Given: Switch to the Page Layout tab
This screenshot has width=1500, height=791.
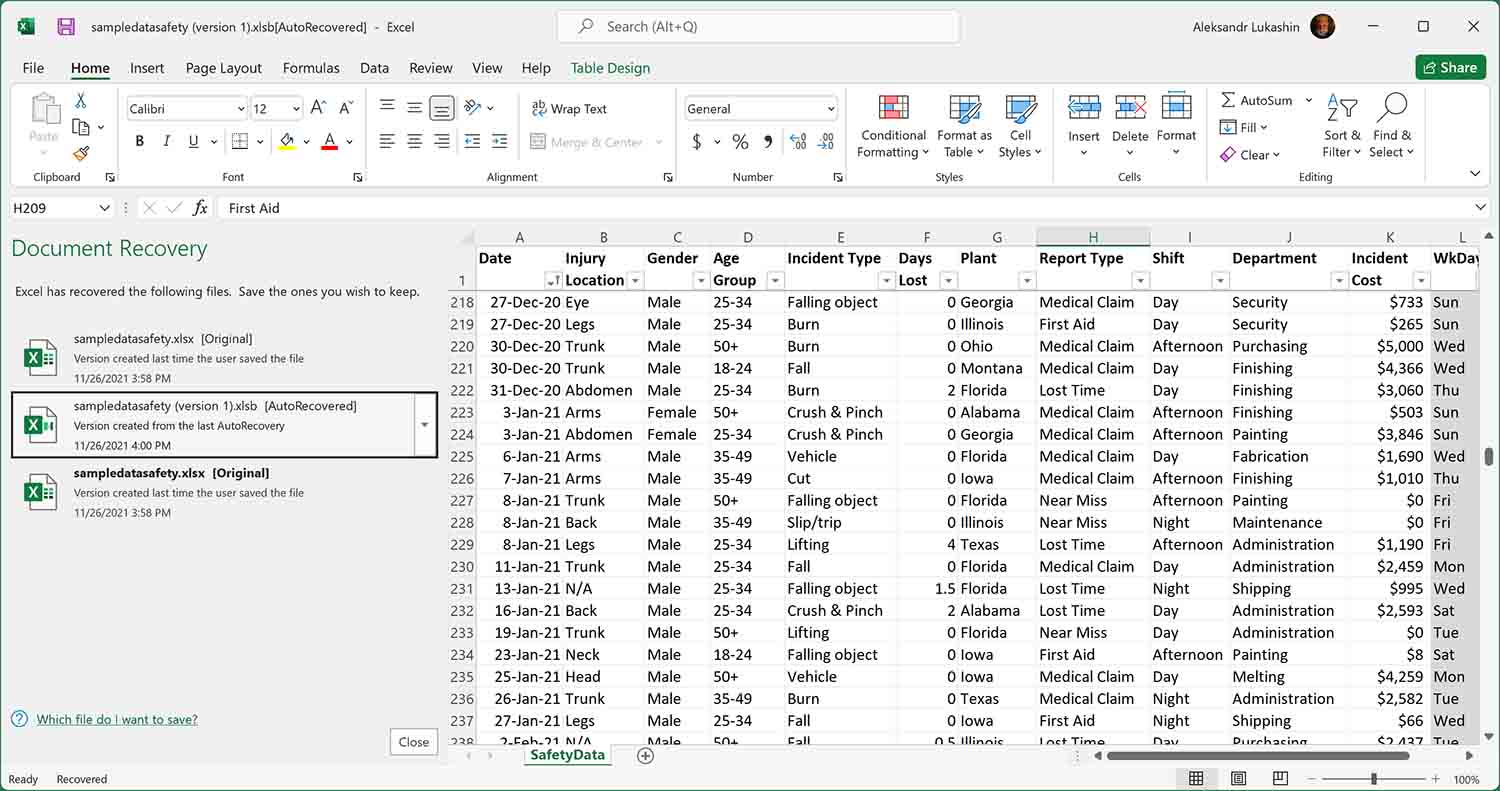Looking at the screenshot, I should (x=223, y=68).
